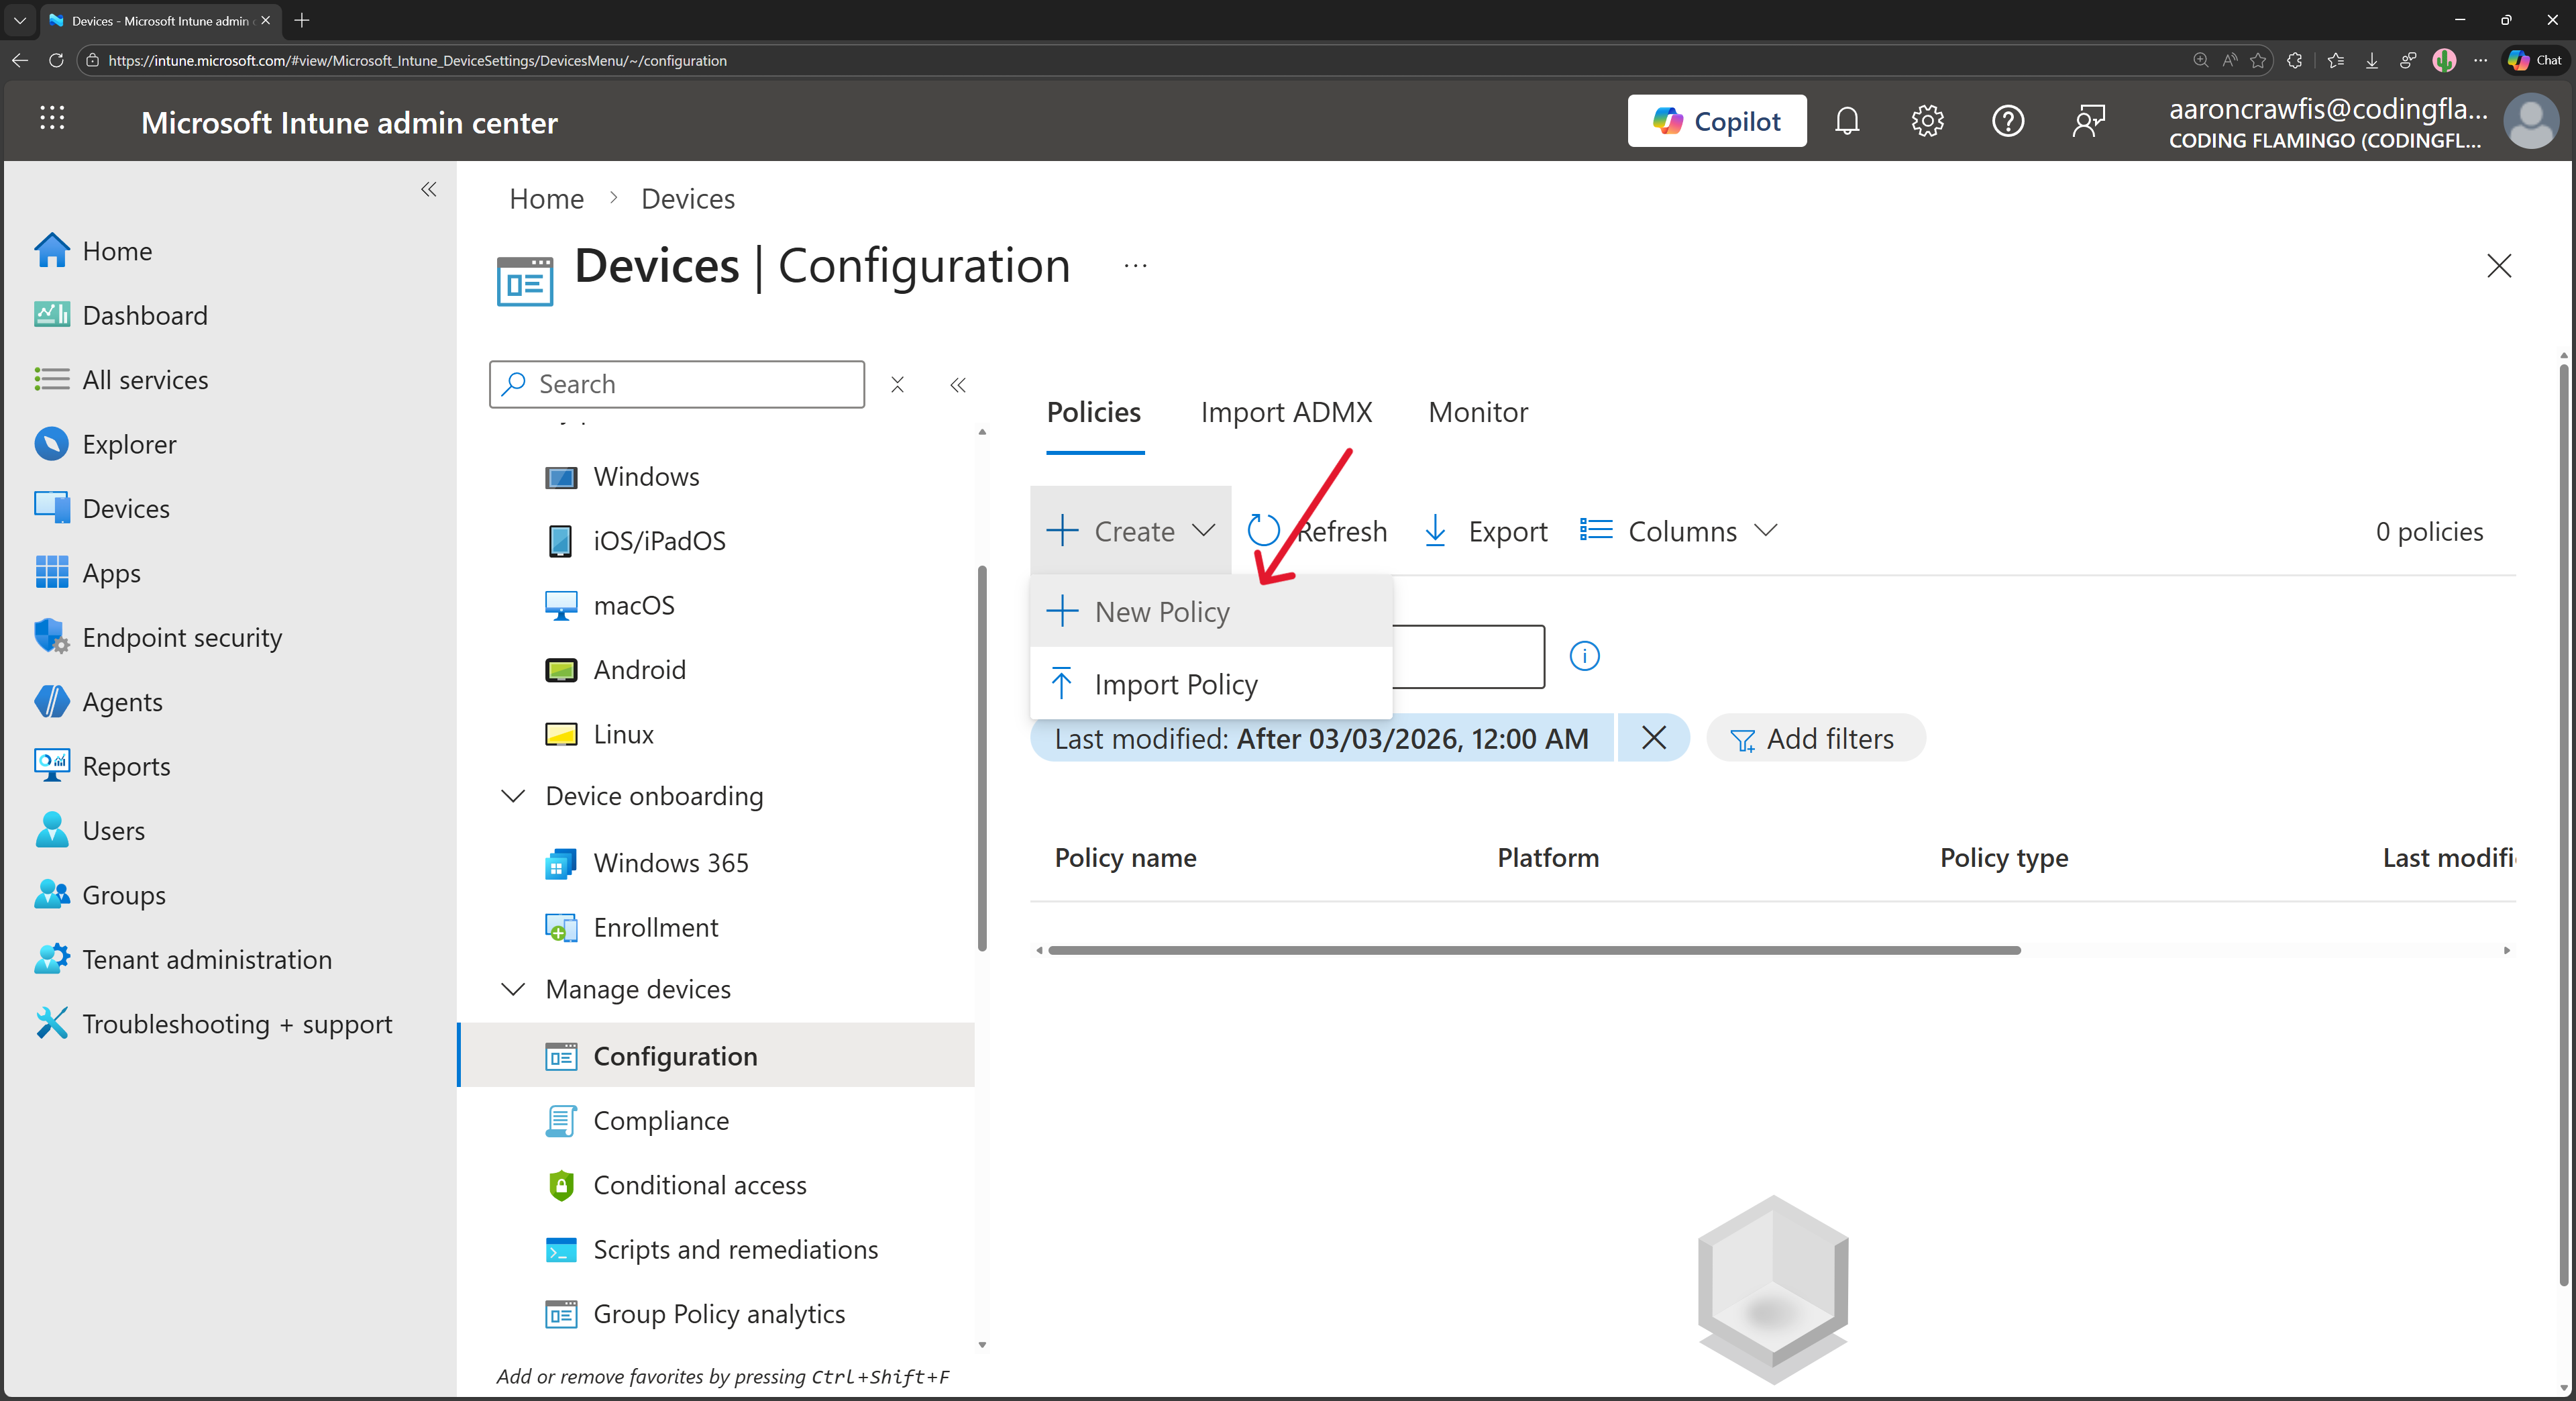Clear the Last modified date filter

(1653, 738)
